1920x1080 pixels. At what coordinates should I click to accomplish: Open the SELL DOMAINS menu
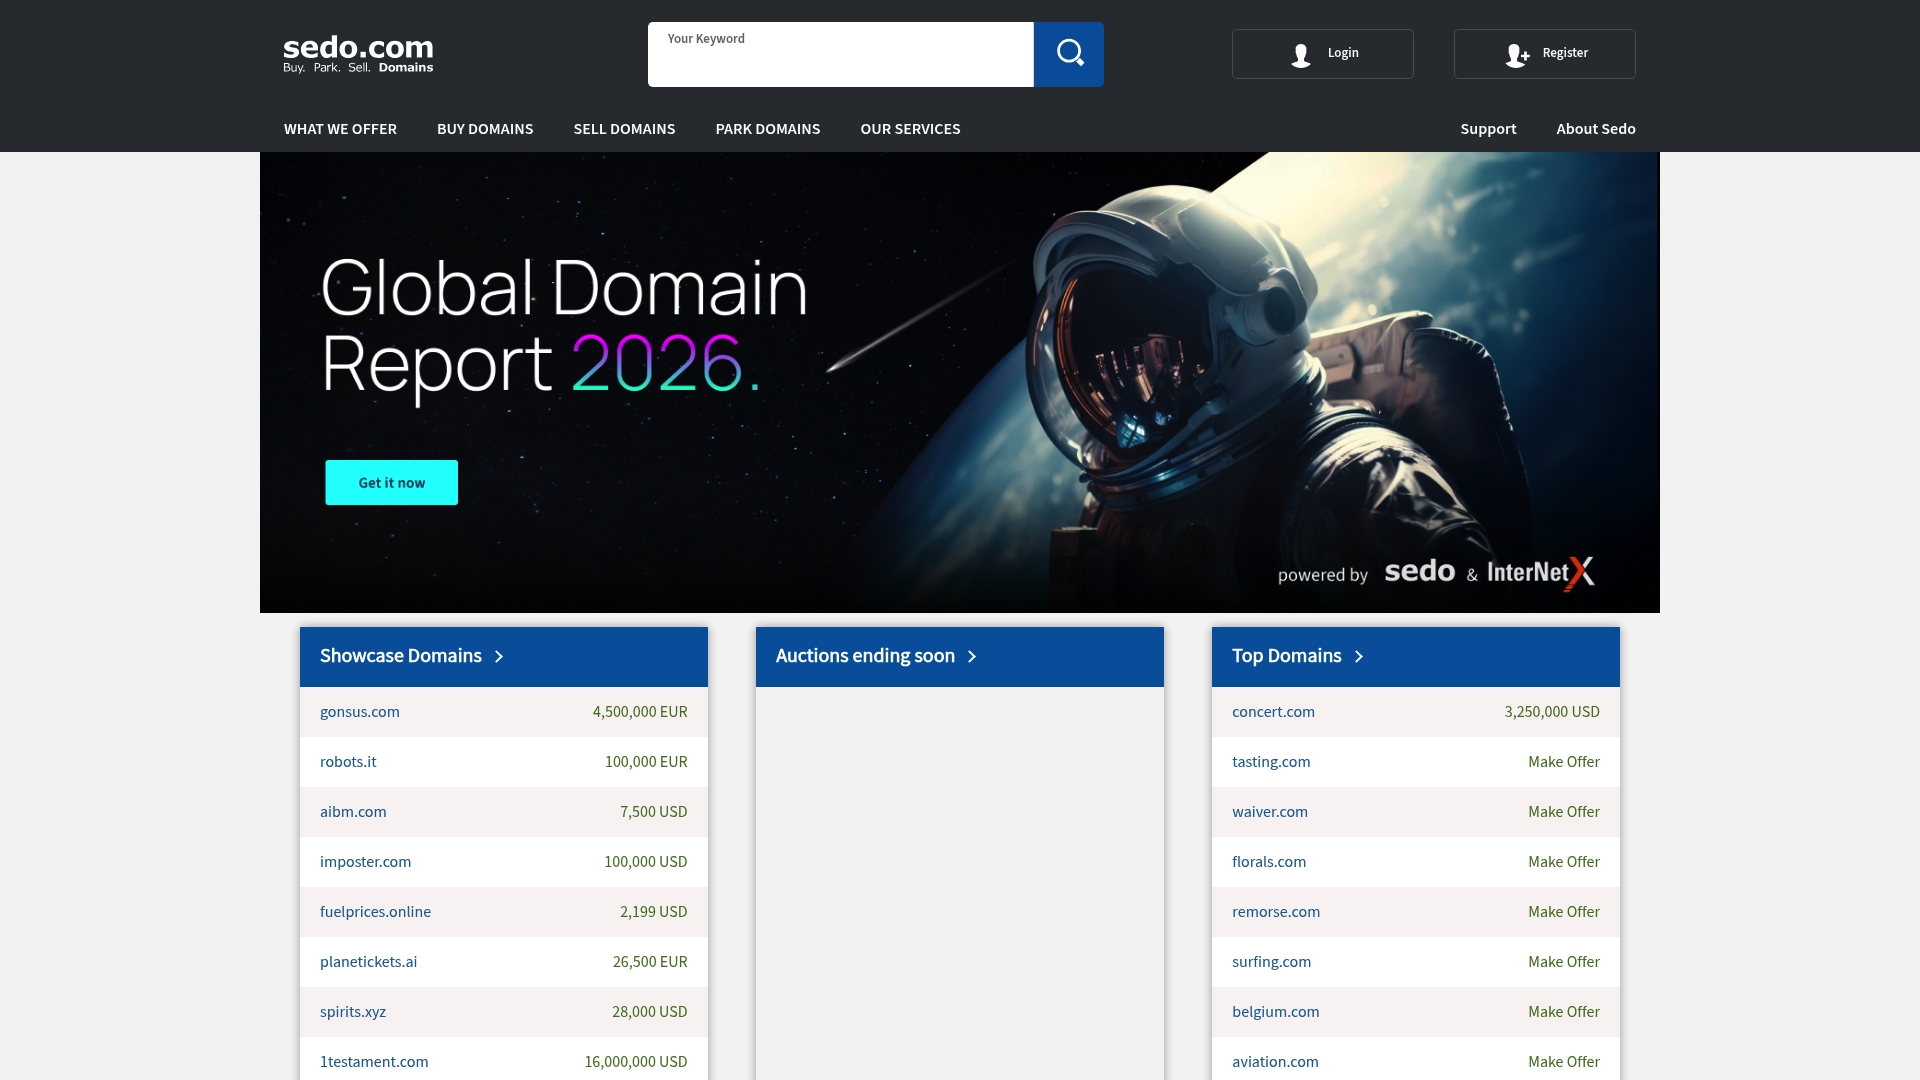click(624, 128)
